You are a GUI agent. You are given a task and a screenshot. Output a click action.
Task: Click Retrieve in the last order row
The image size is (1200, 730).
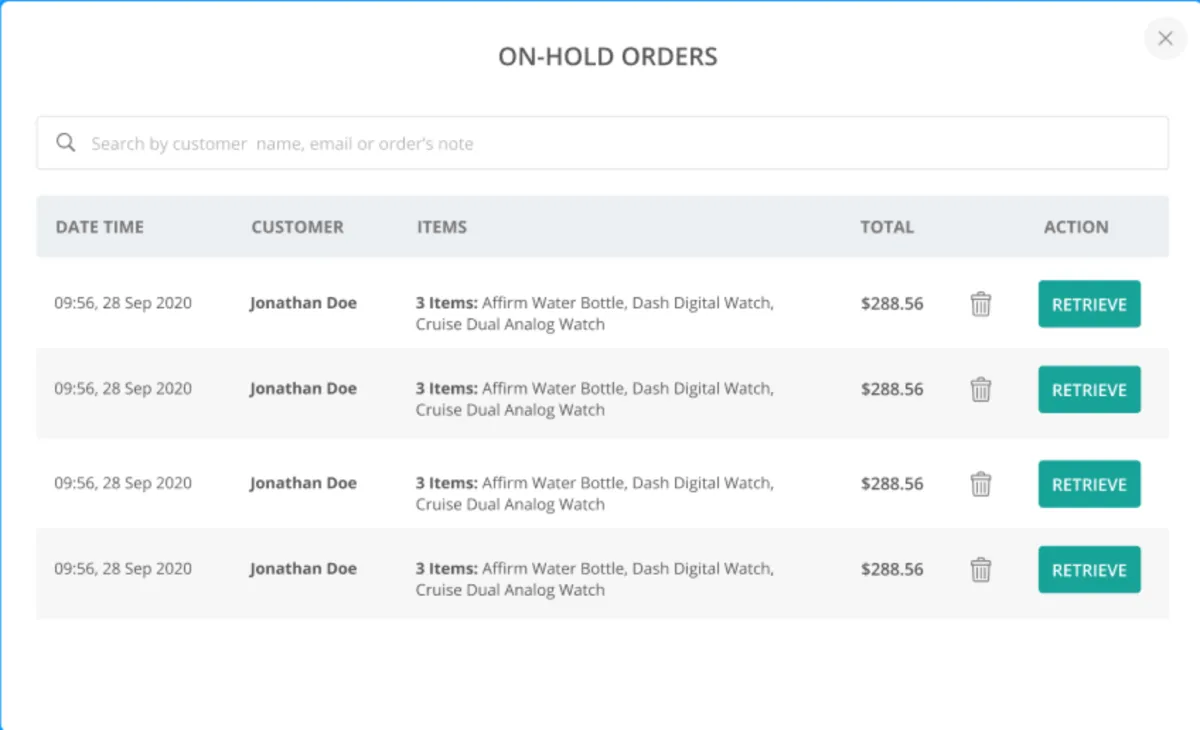tap(1089, 570)
